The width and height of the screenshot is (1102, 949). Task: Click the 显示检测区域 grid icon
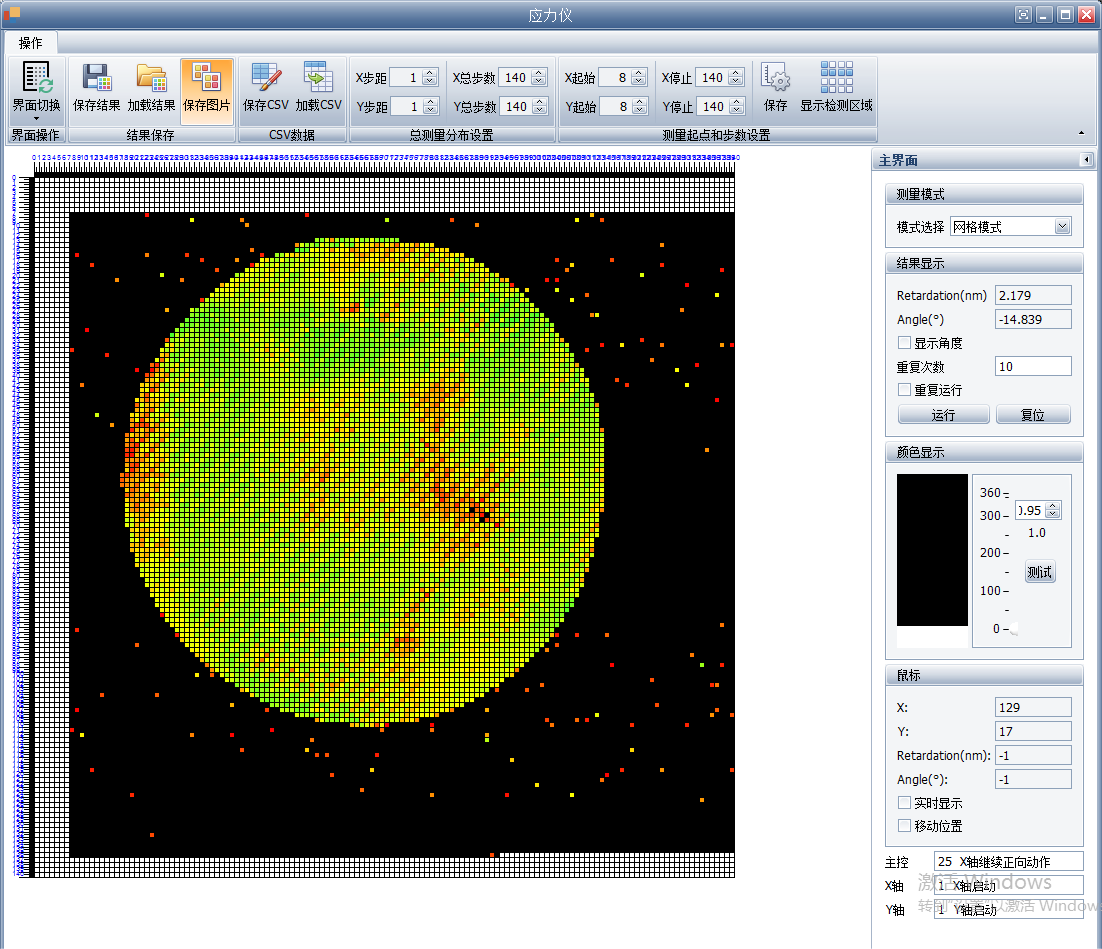tap(836, 78)
